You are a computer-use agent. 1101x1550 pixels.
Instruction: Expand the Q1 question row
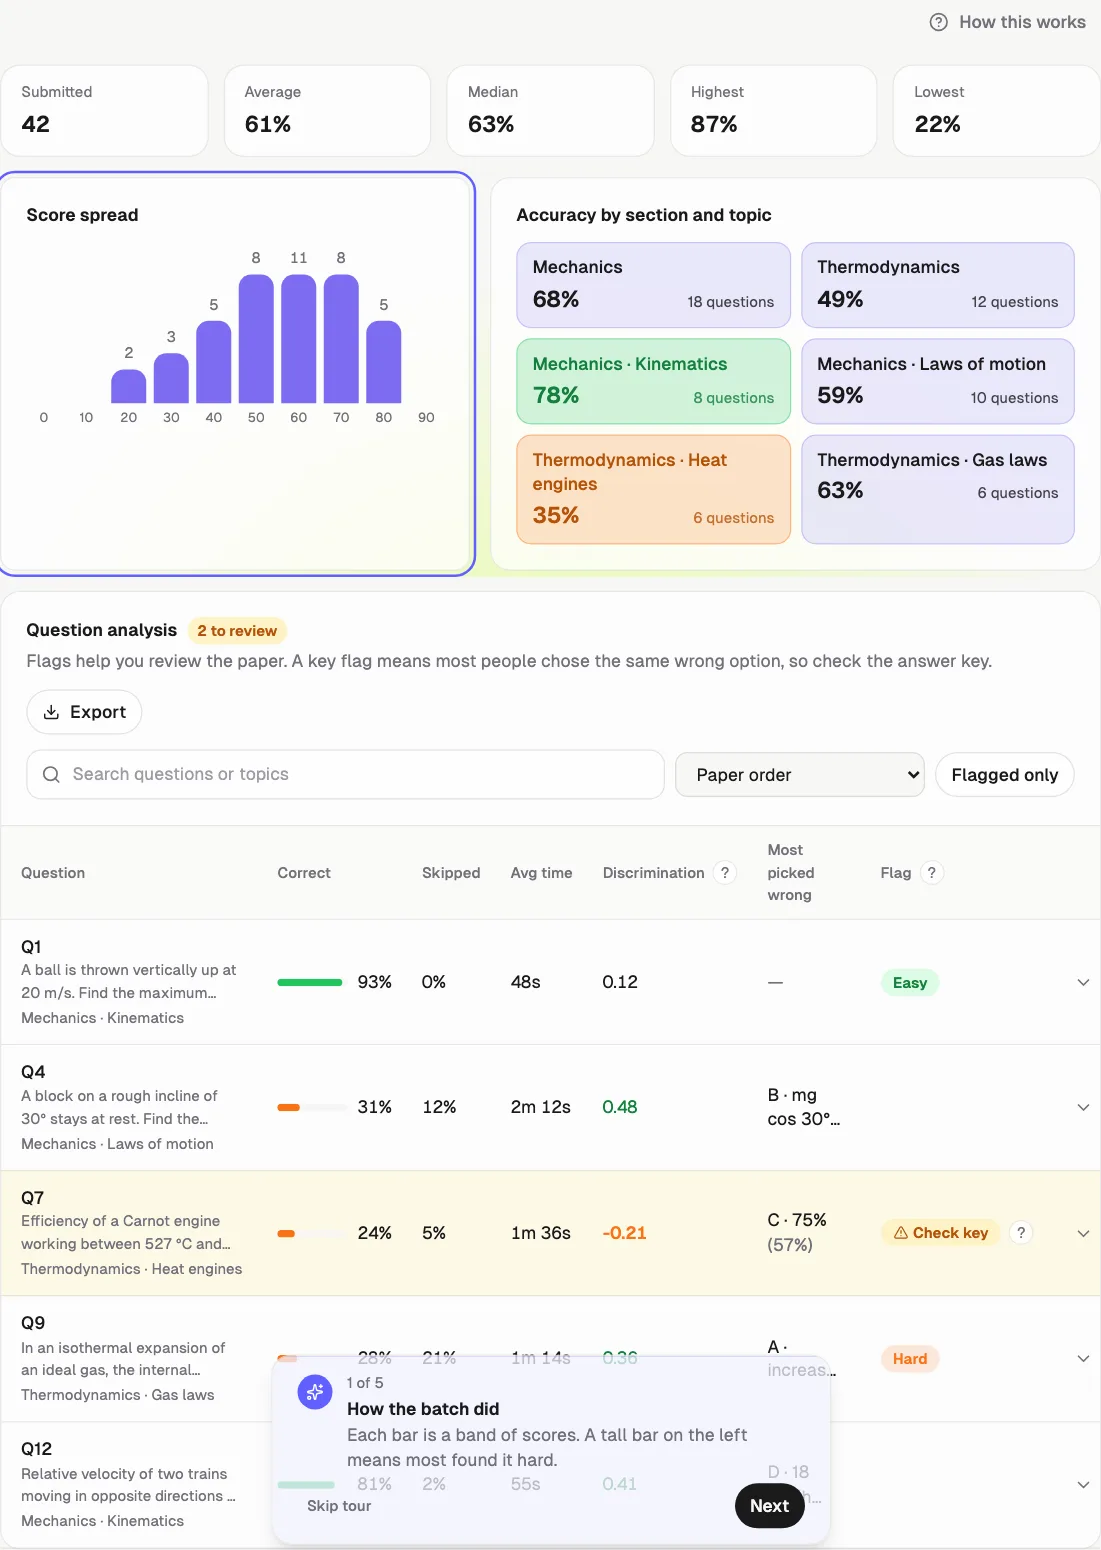coord(1083,982)
